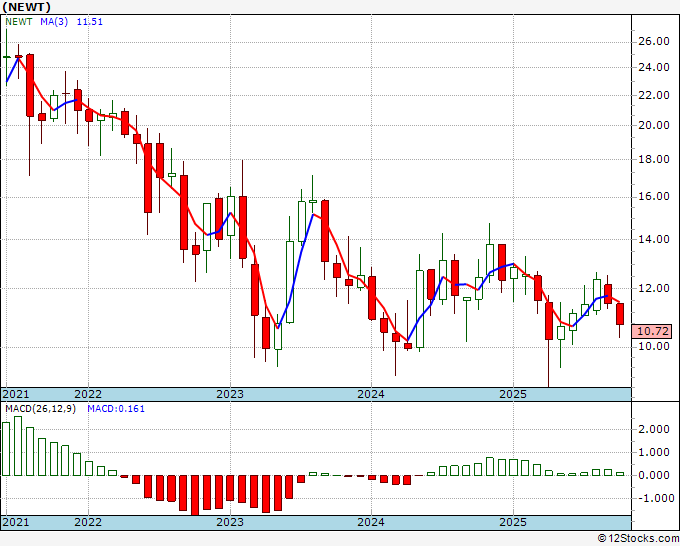This screenshot has height=546, width=680.
Task: Open the 12Stocks.com copyright link
Action: 638,539
